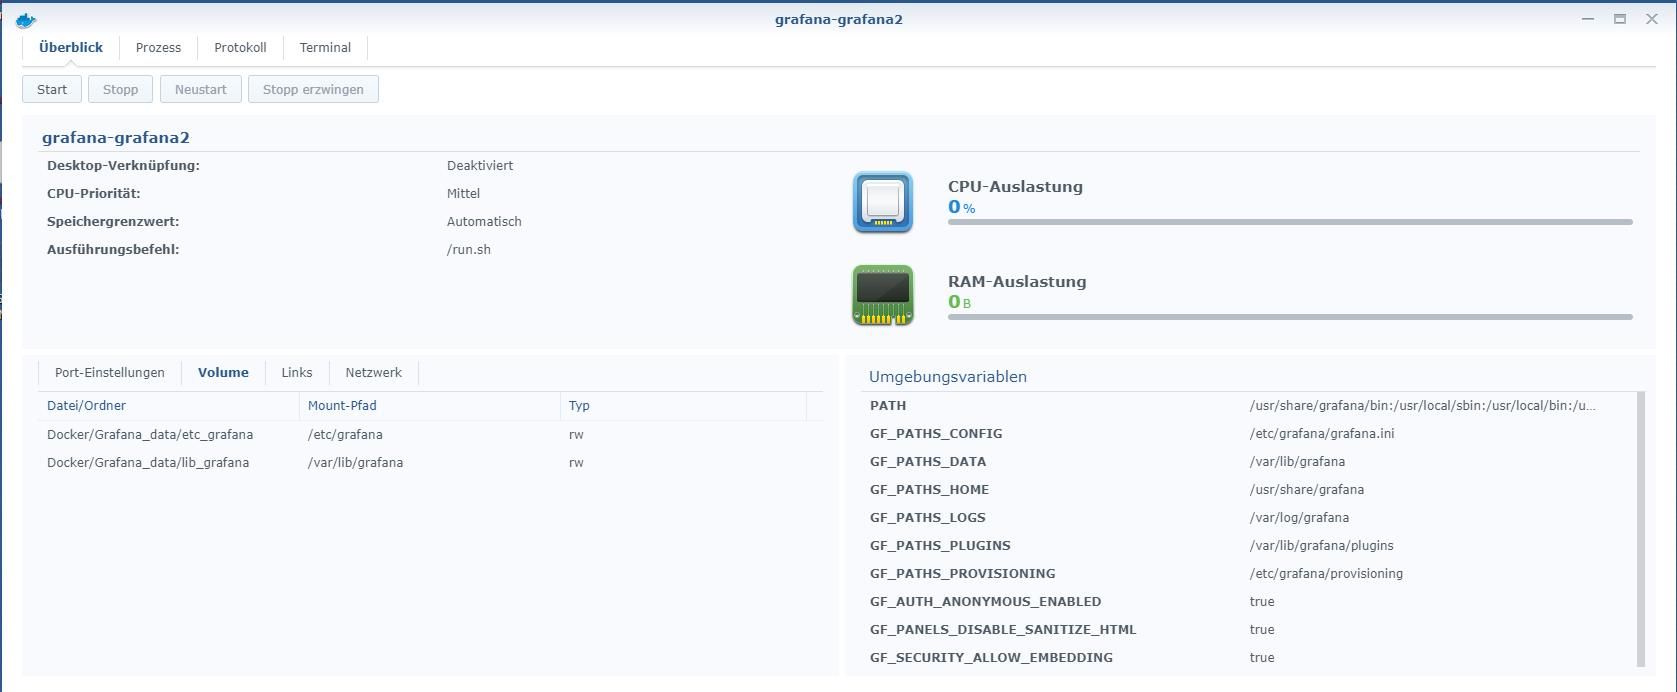Image resolution: width=1677 pixels, height=692 pixels.
Task: Click the RAM-Auslastung progress bar
Action: point(1290,317)
